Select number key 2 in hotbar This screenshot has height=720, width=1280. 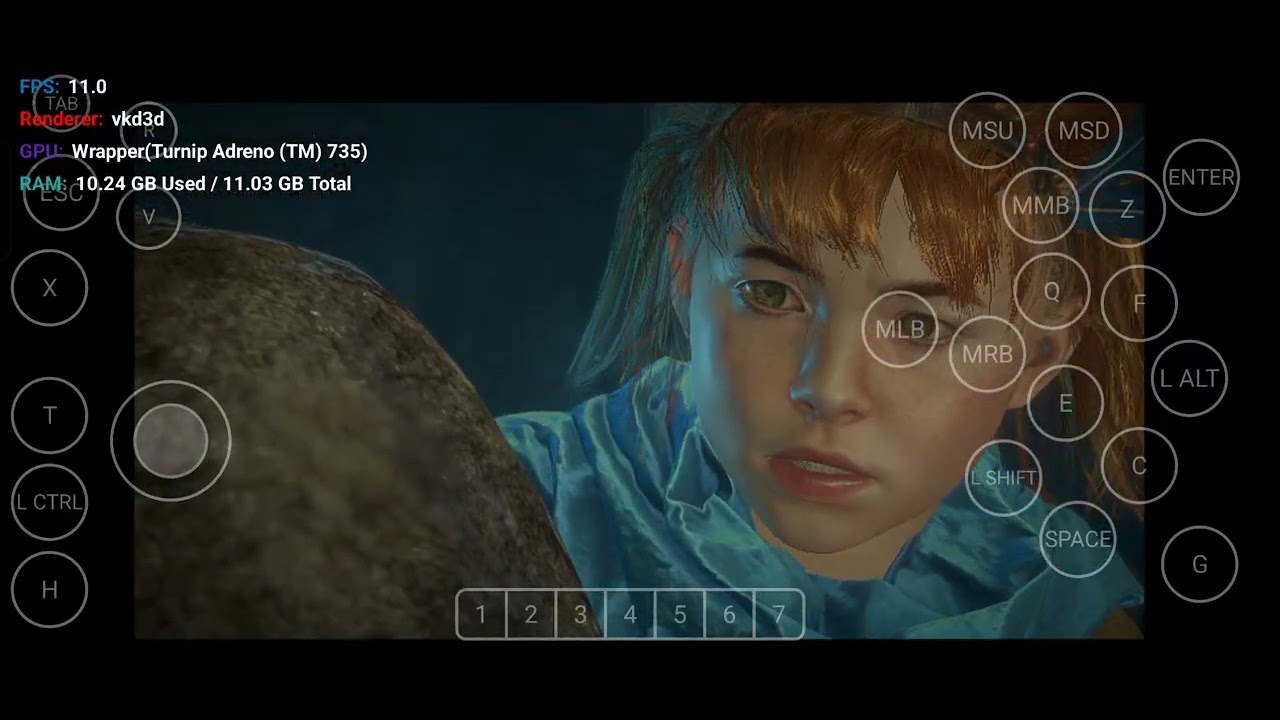[531, 614]
